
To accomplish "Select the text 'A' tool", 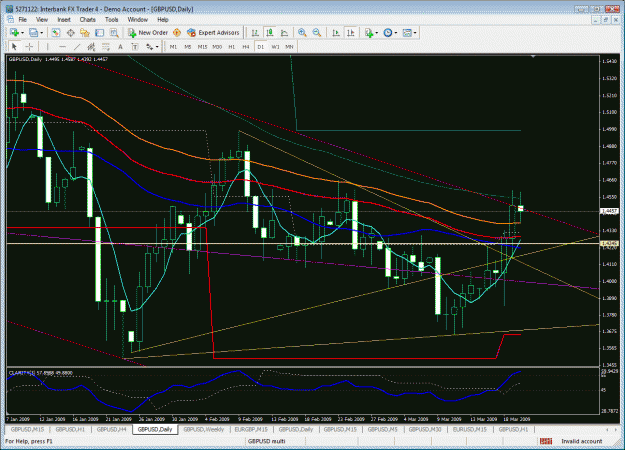I will click(120, 47).
